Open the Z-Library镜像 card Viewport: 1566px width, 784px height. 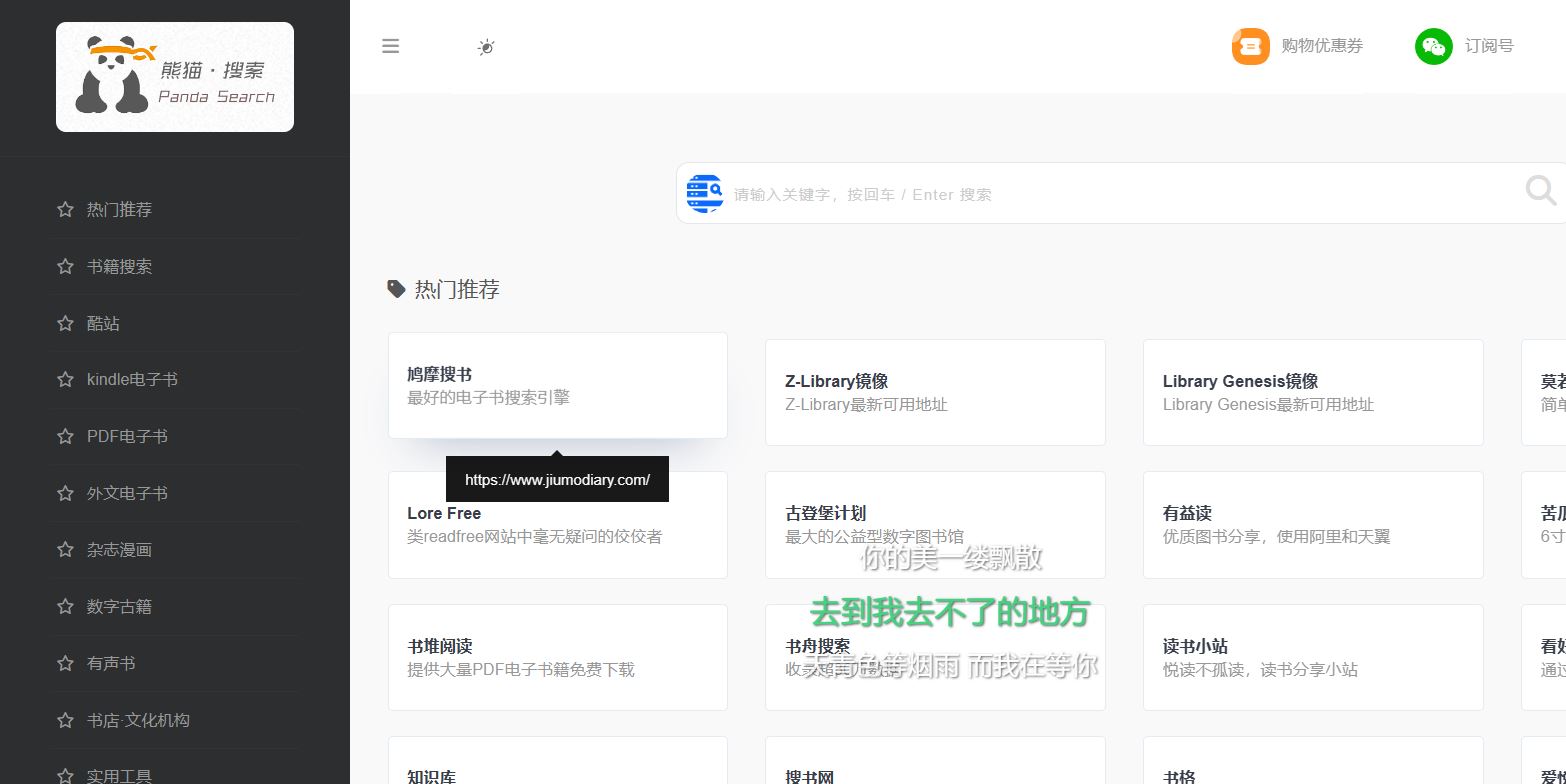(x=935, y=392)
